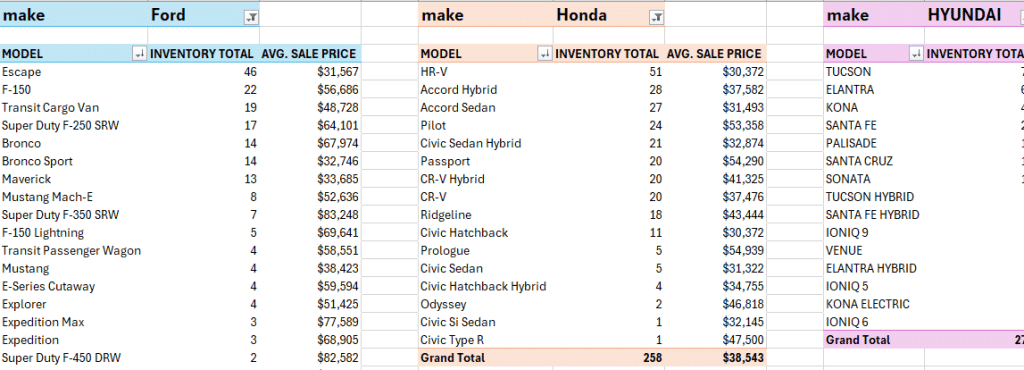Select Honda grand total average $38,543
This screenshot has height=370, width=1024.
716,358
